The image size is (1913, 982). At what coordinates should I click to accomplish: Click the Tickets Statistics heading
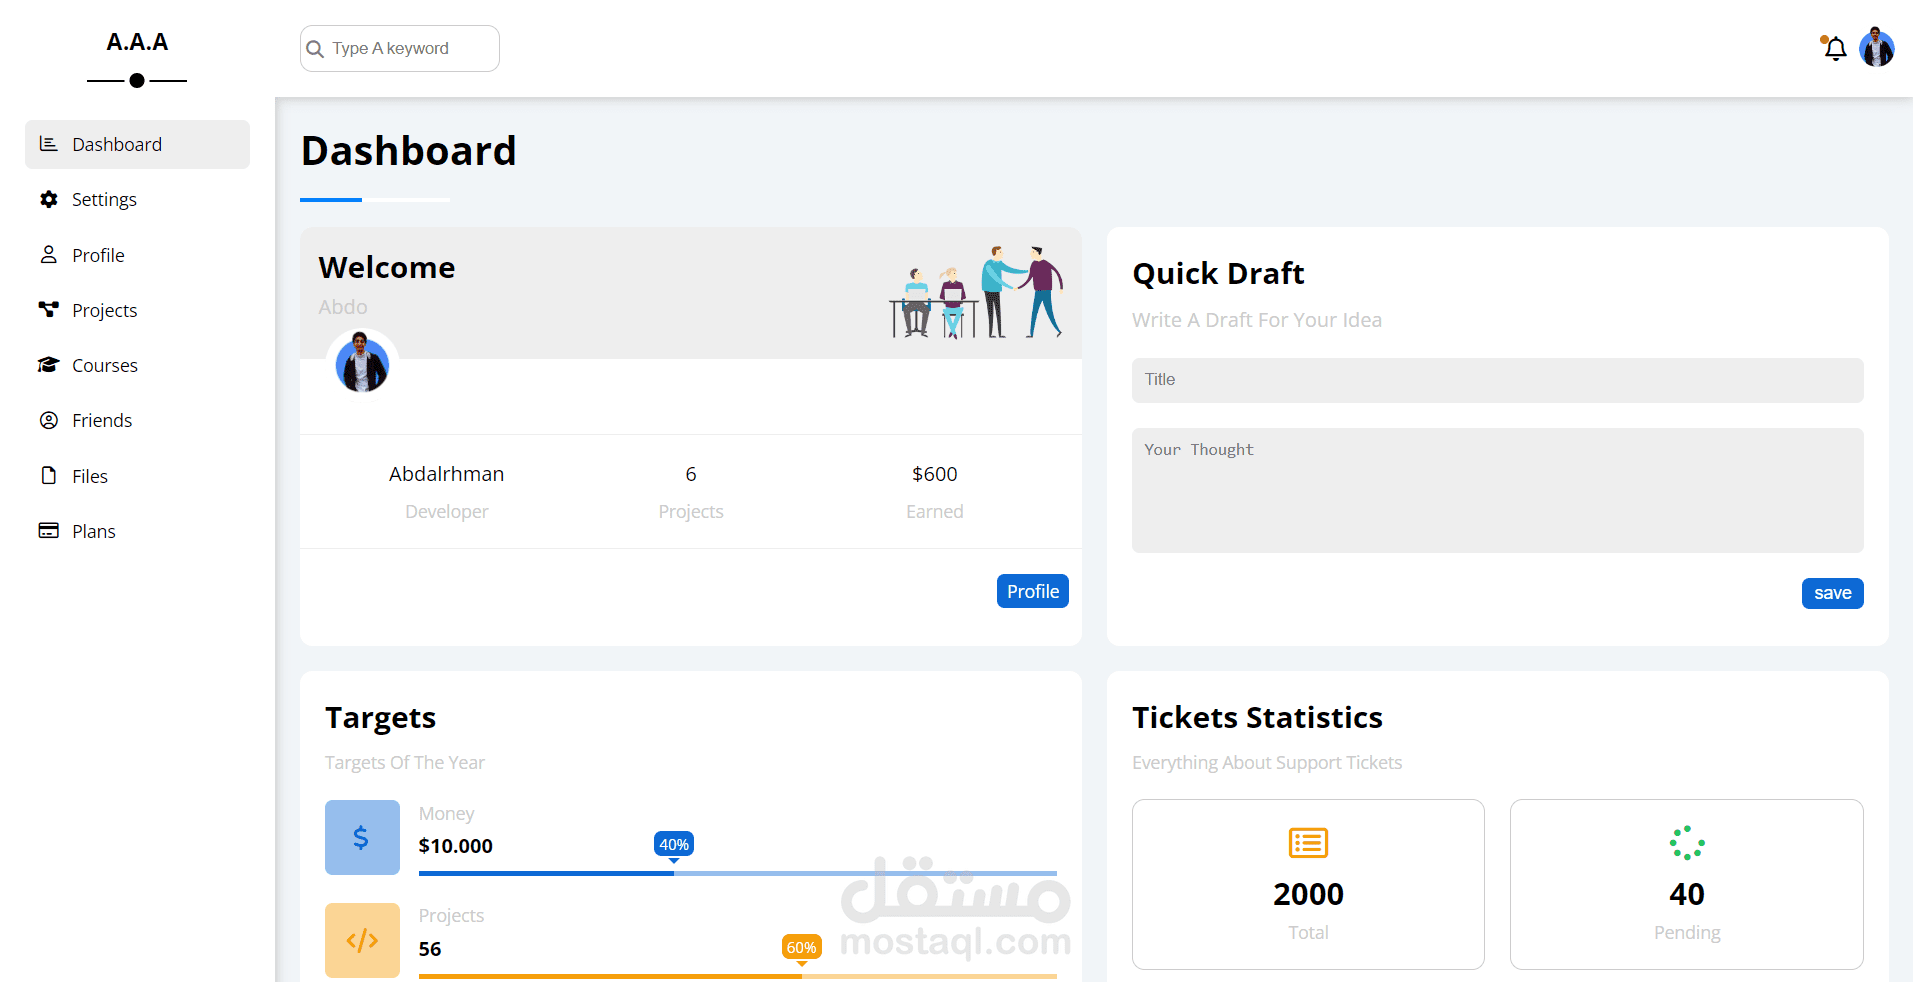[1257, 717]
